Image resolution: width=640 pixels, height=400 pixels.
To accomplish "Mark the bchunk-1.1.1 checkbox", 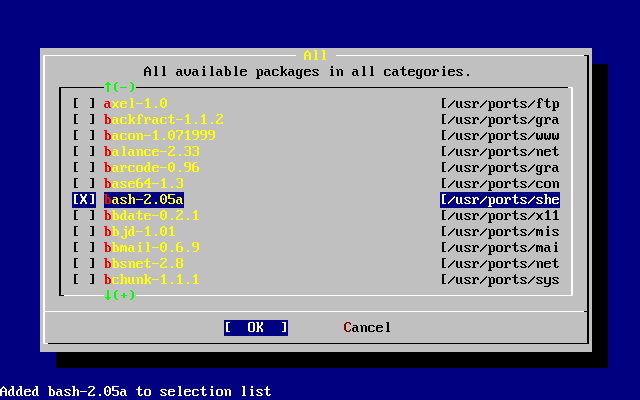I will pyautogui.click(x=84, y=279).
